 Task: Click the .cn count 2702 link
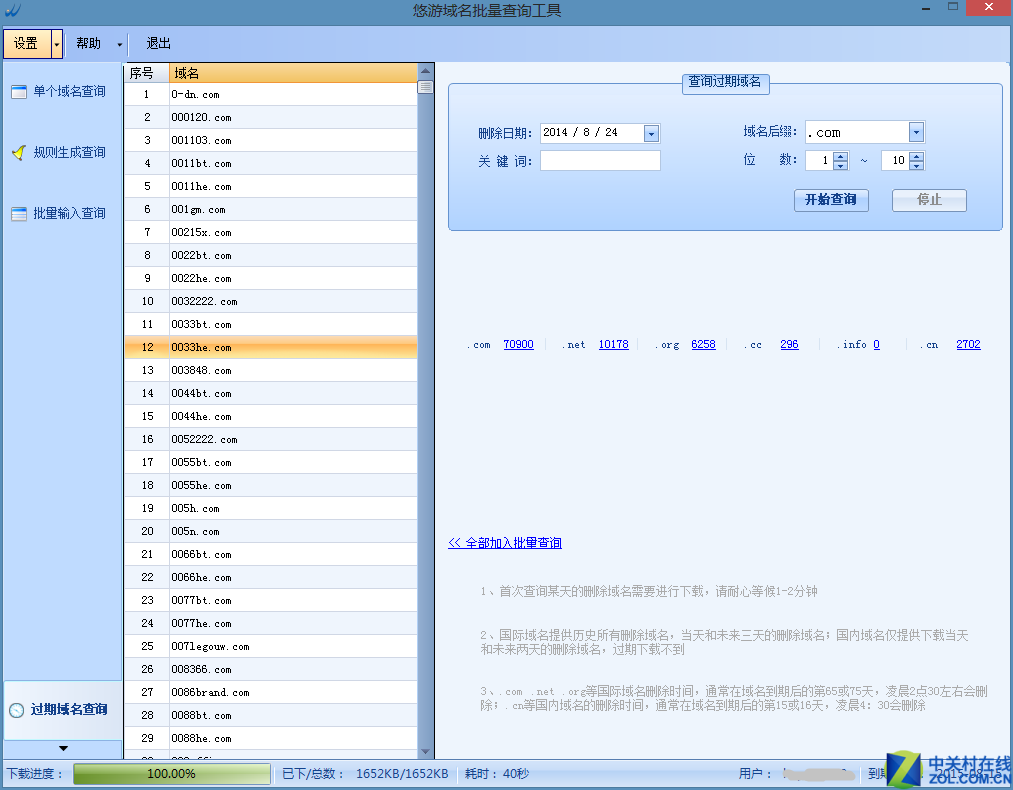click(968, 344)
